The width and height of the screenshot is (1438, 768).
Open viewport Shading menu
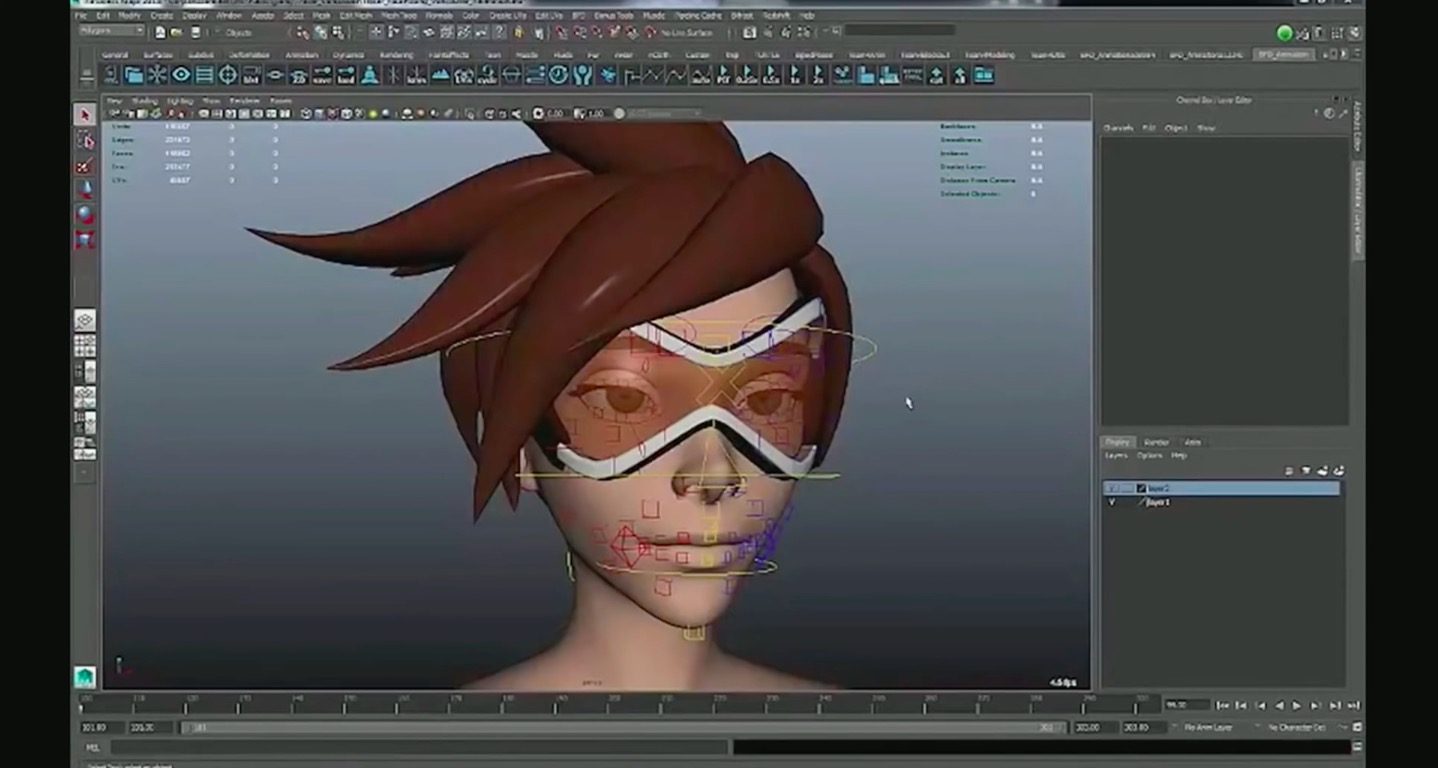(x=145, y=101)
